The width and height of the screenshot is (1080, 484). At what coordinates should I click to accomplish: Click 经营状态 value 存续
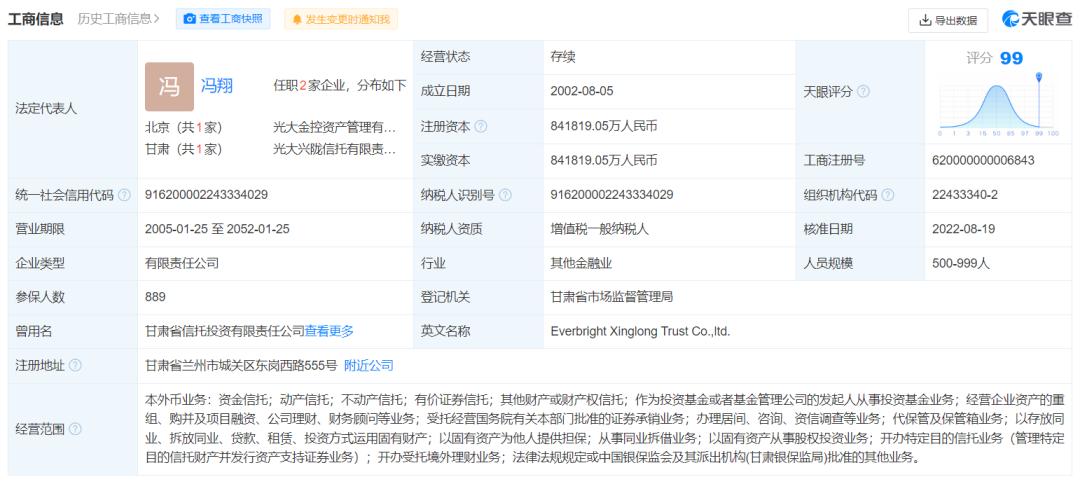pos(563,56)
